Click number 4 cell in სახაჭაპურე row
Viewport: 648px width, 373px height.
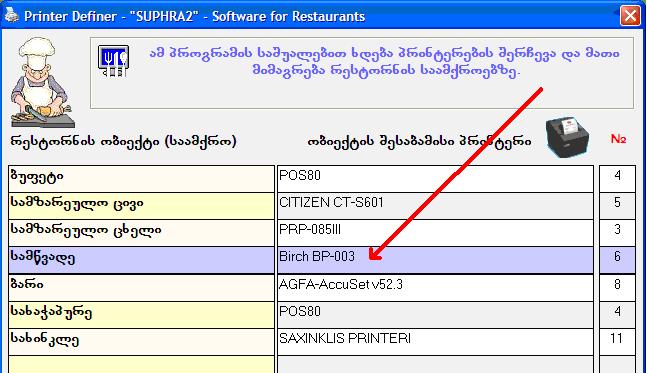coord(617,315)
